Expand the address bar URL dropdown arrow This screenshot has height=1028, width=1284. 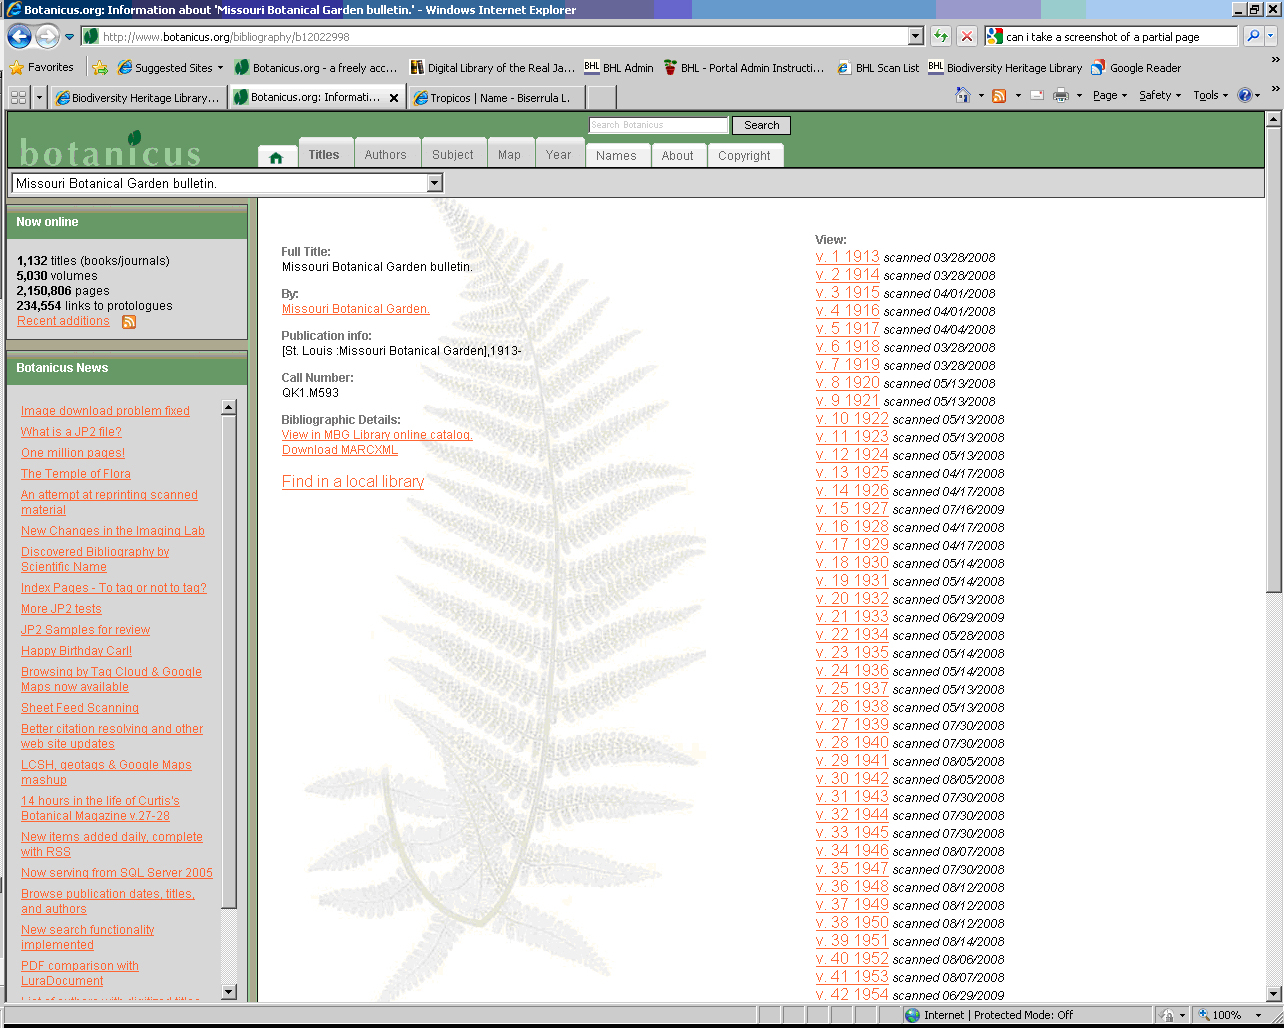click(915, 37)
